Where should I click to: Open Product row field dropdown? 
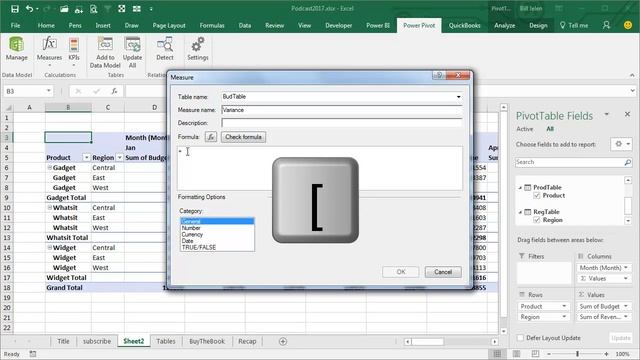[x=564, y=306]
